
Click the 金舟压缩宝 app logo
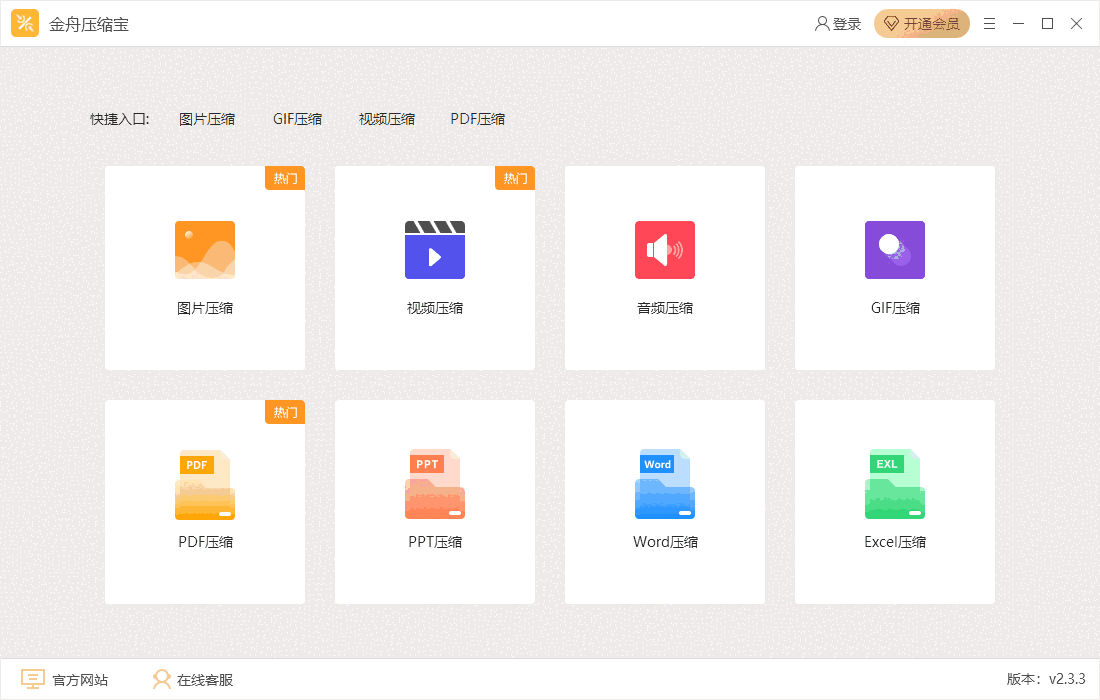click(25, 23)
